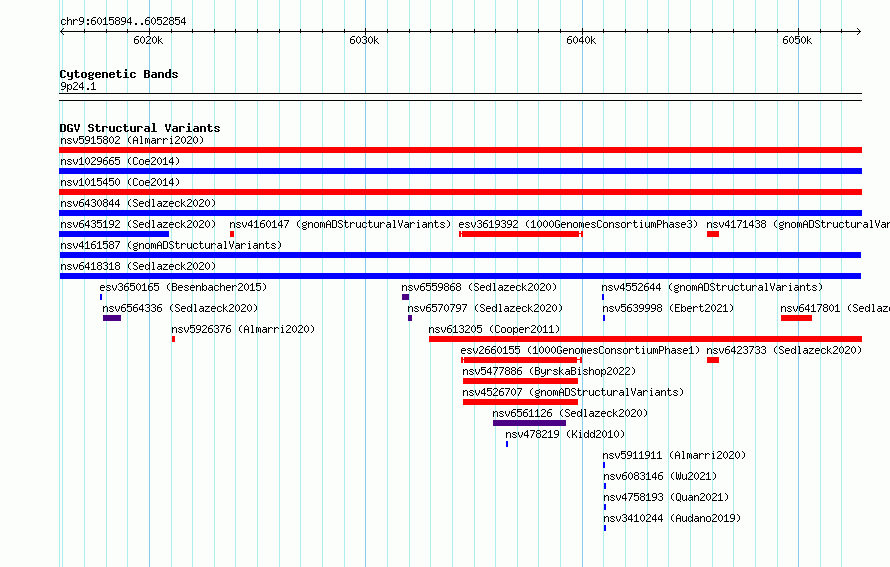The image size is (890, 567).
Task: Open nsv6430844 (Sedlazeck2020) label
Action: 138,203
